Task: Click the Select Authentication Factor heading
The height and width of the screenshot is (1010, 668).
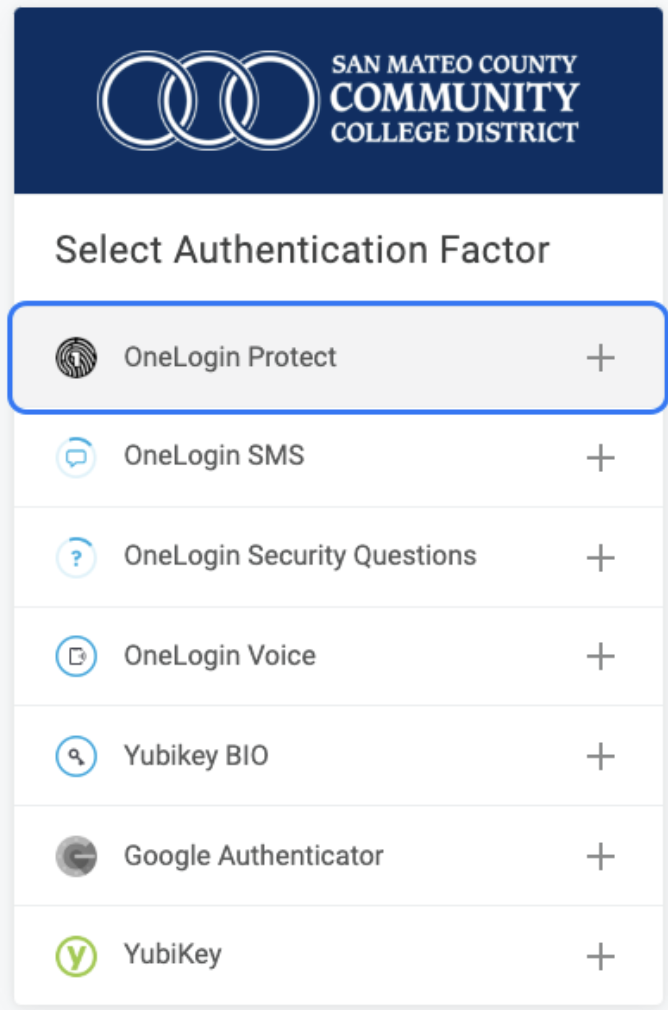Action: [x=302, y=249]
